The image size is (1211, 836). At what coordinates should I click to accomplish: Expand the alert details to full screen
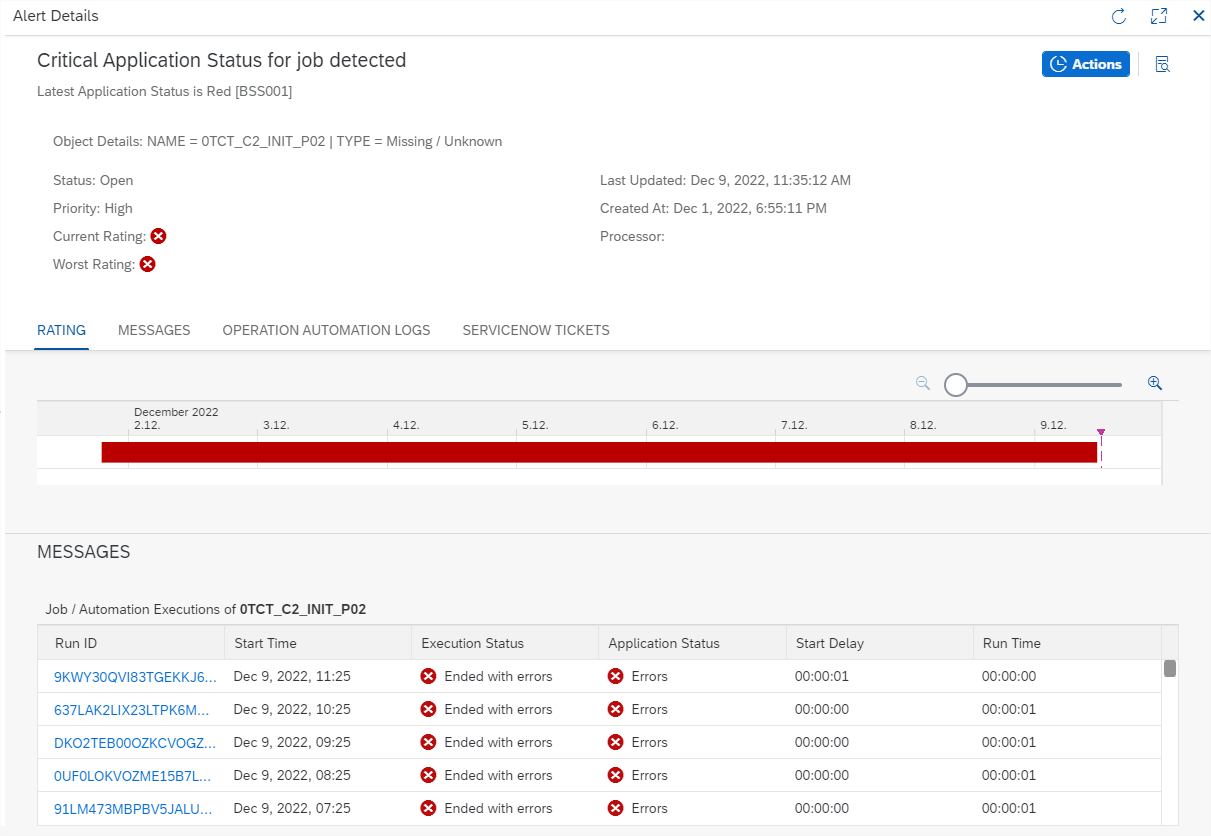tap(1159, 16)
